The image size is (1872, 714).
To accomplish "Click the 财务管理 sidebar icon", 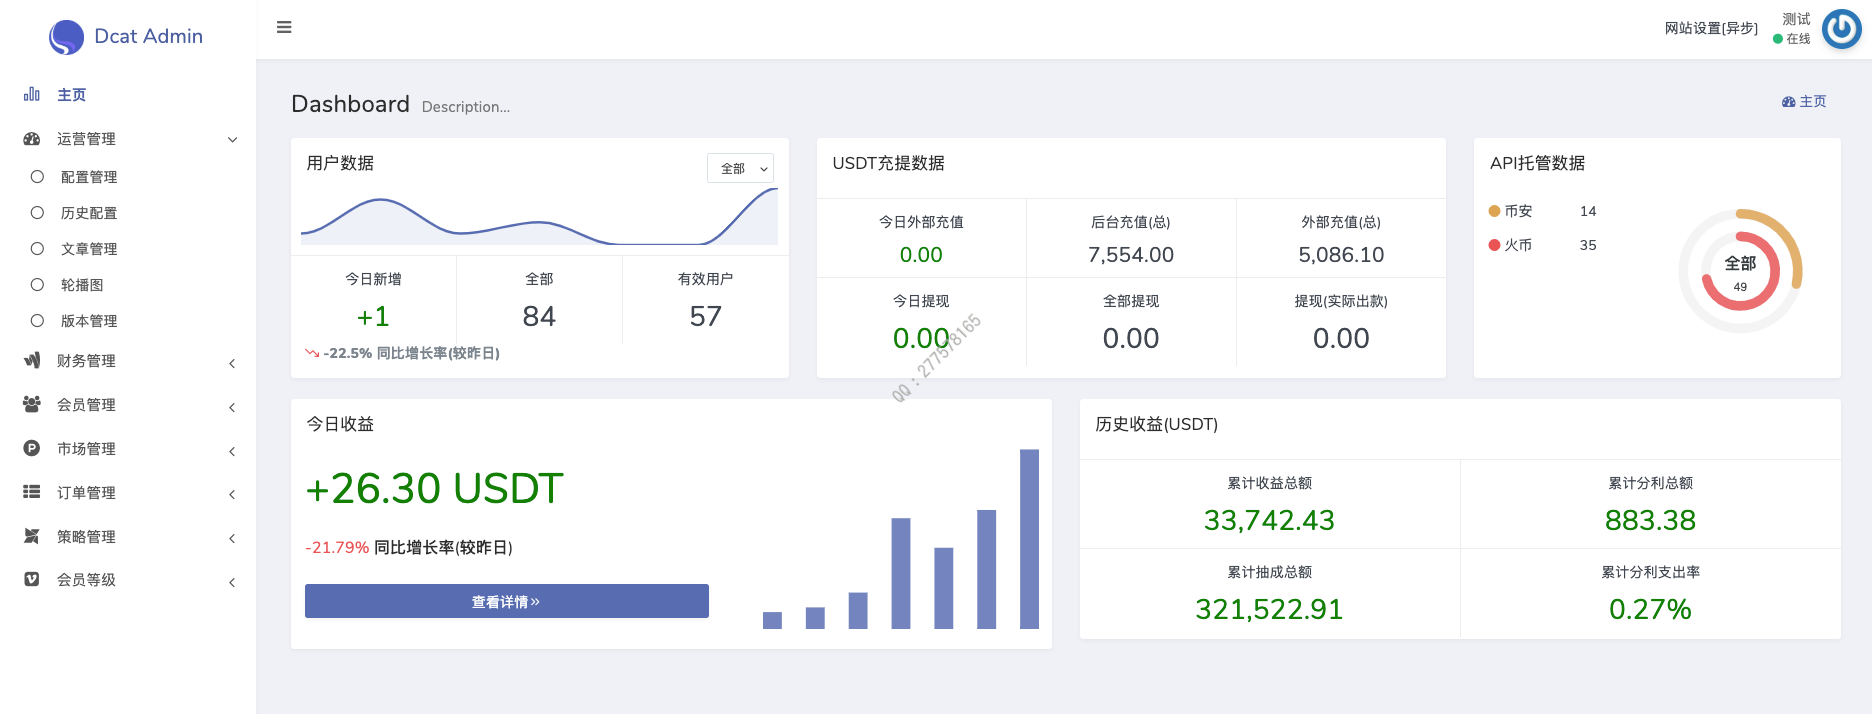I will tap(32, 360).
